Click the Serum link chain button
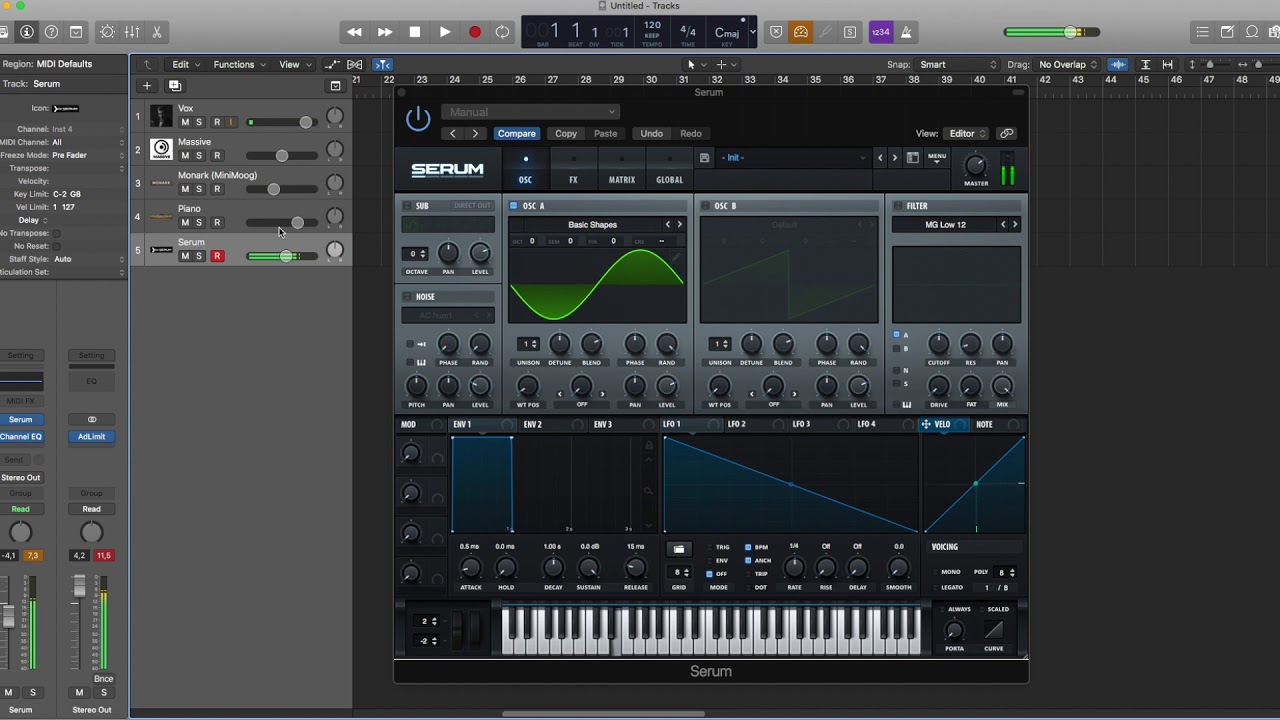 (x=1007, y=133)
